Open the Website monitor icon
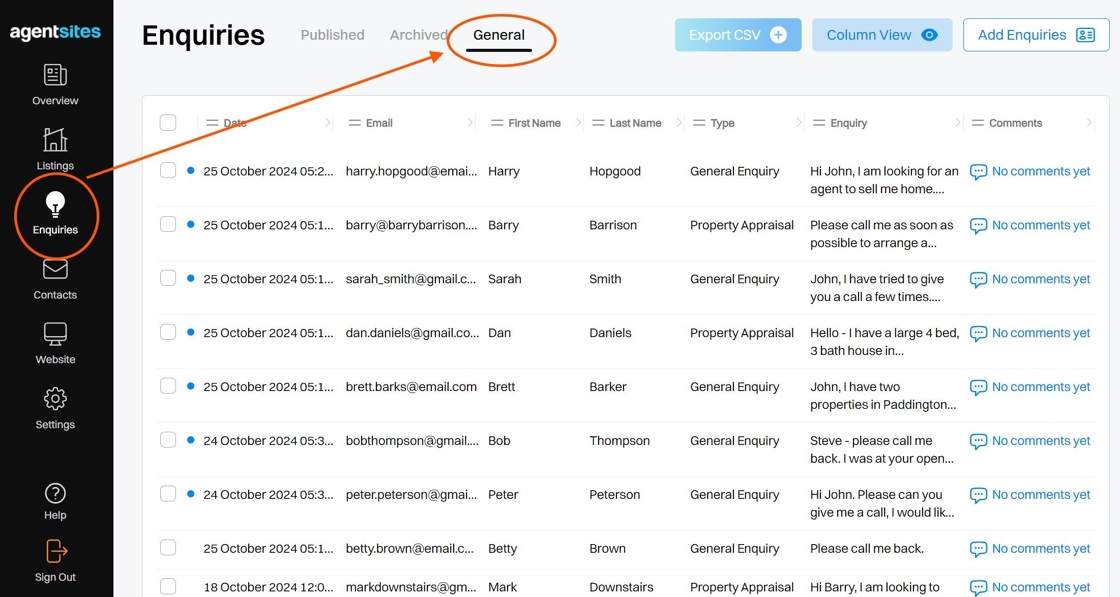The height and width of the screenshot is (597, 1120). (55, 333)
